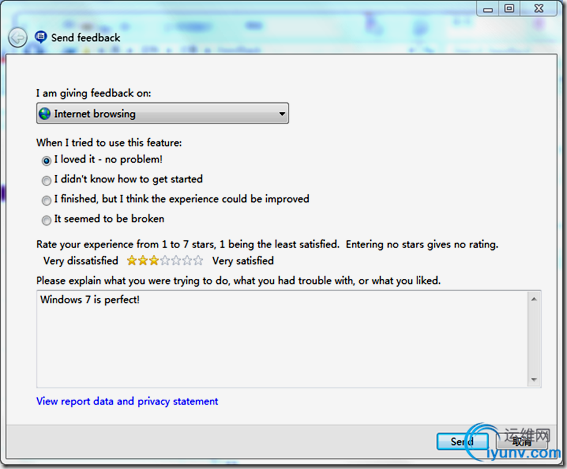Click the text box scroll up arrow

click(534, 299)
